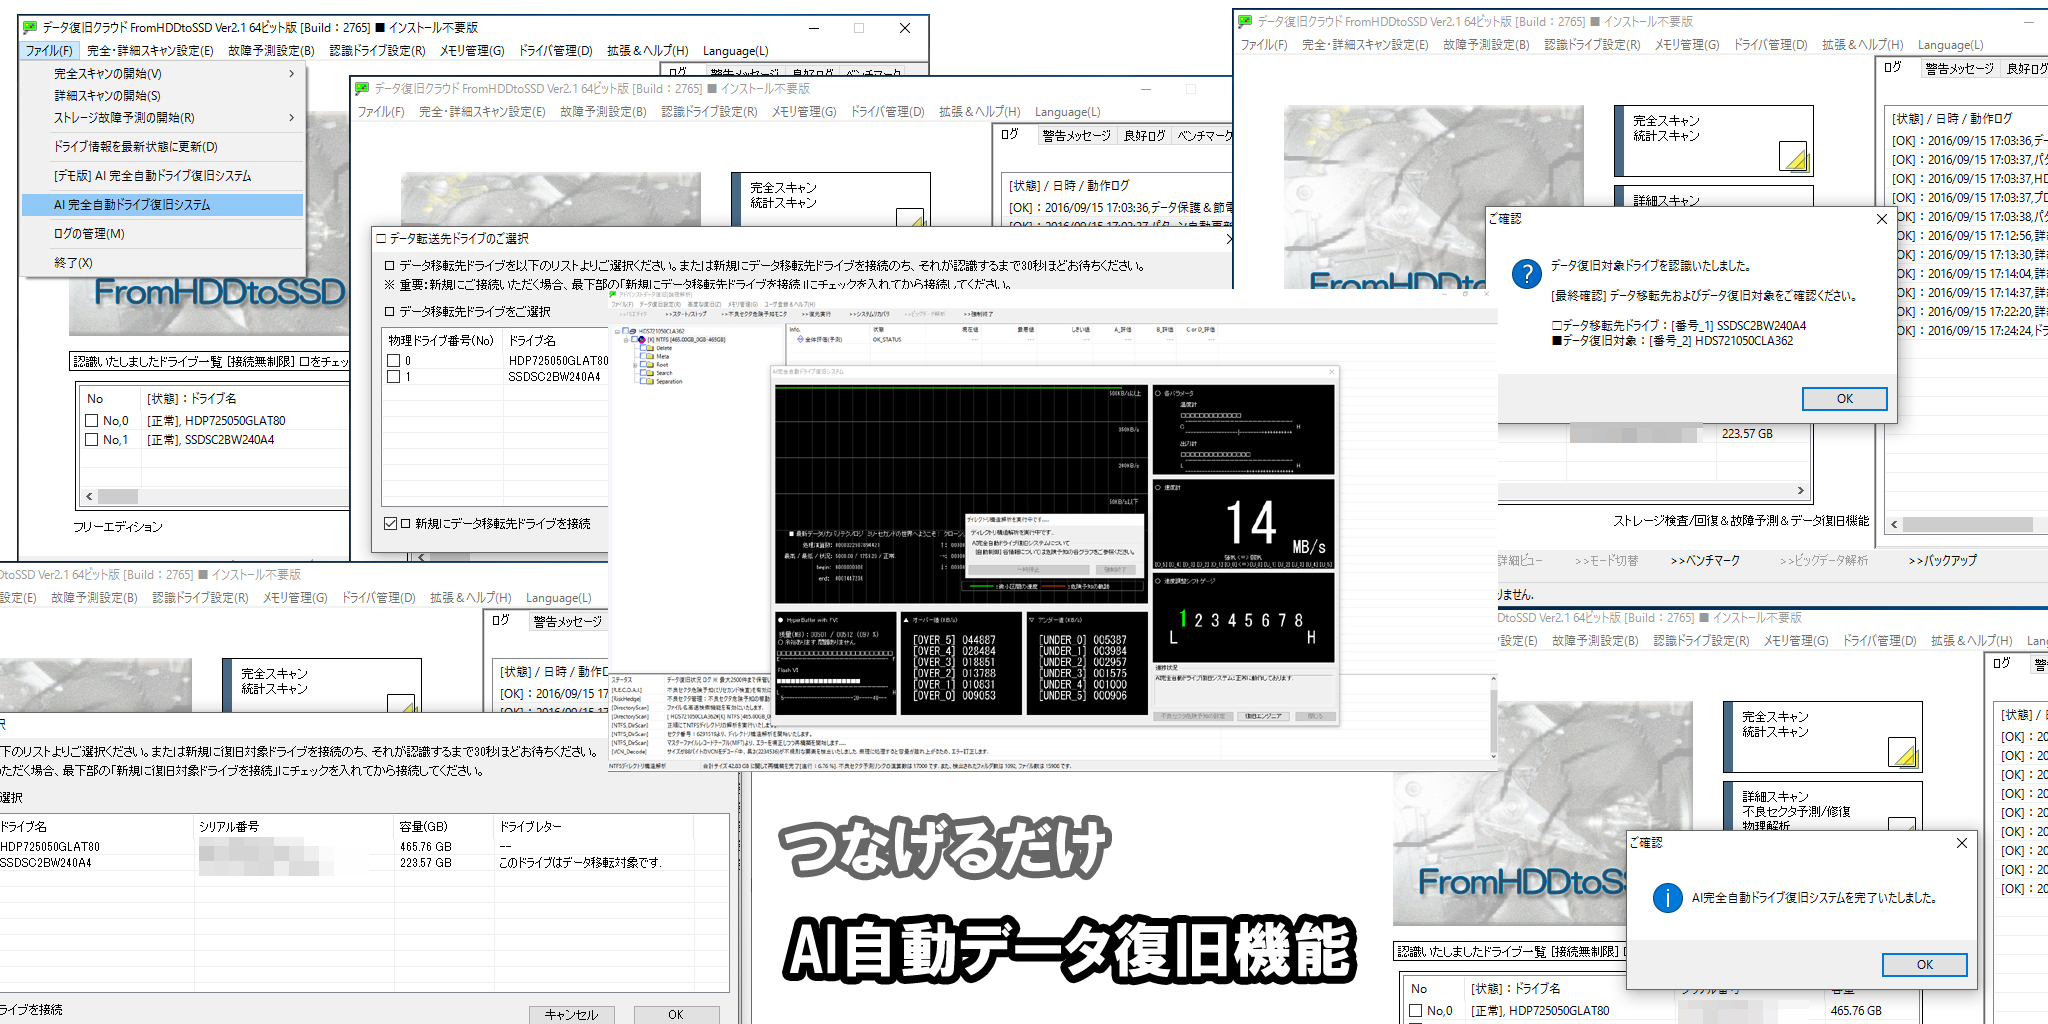Image resolution: width=2048 pixels, height=1024 pixels.
Task: Click the 465.76 GB capacity cell in the recovery-target dialog
Action: pyautogui.click(x=426, y=847)
